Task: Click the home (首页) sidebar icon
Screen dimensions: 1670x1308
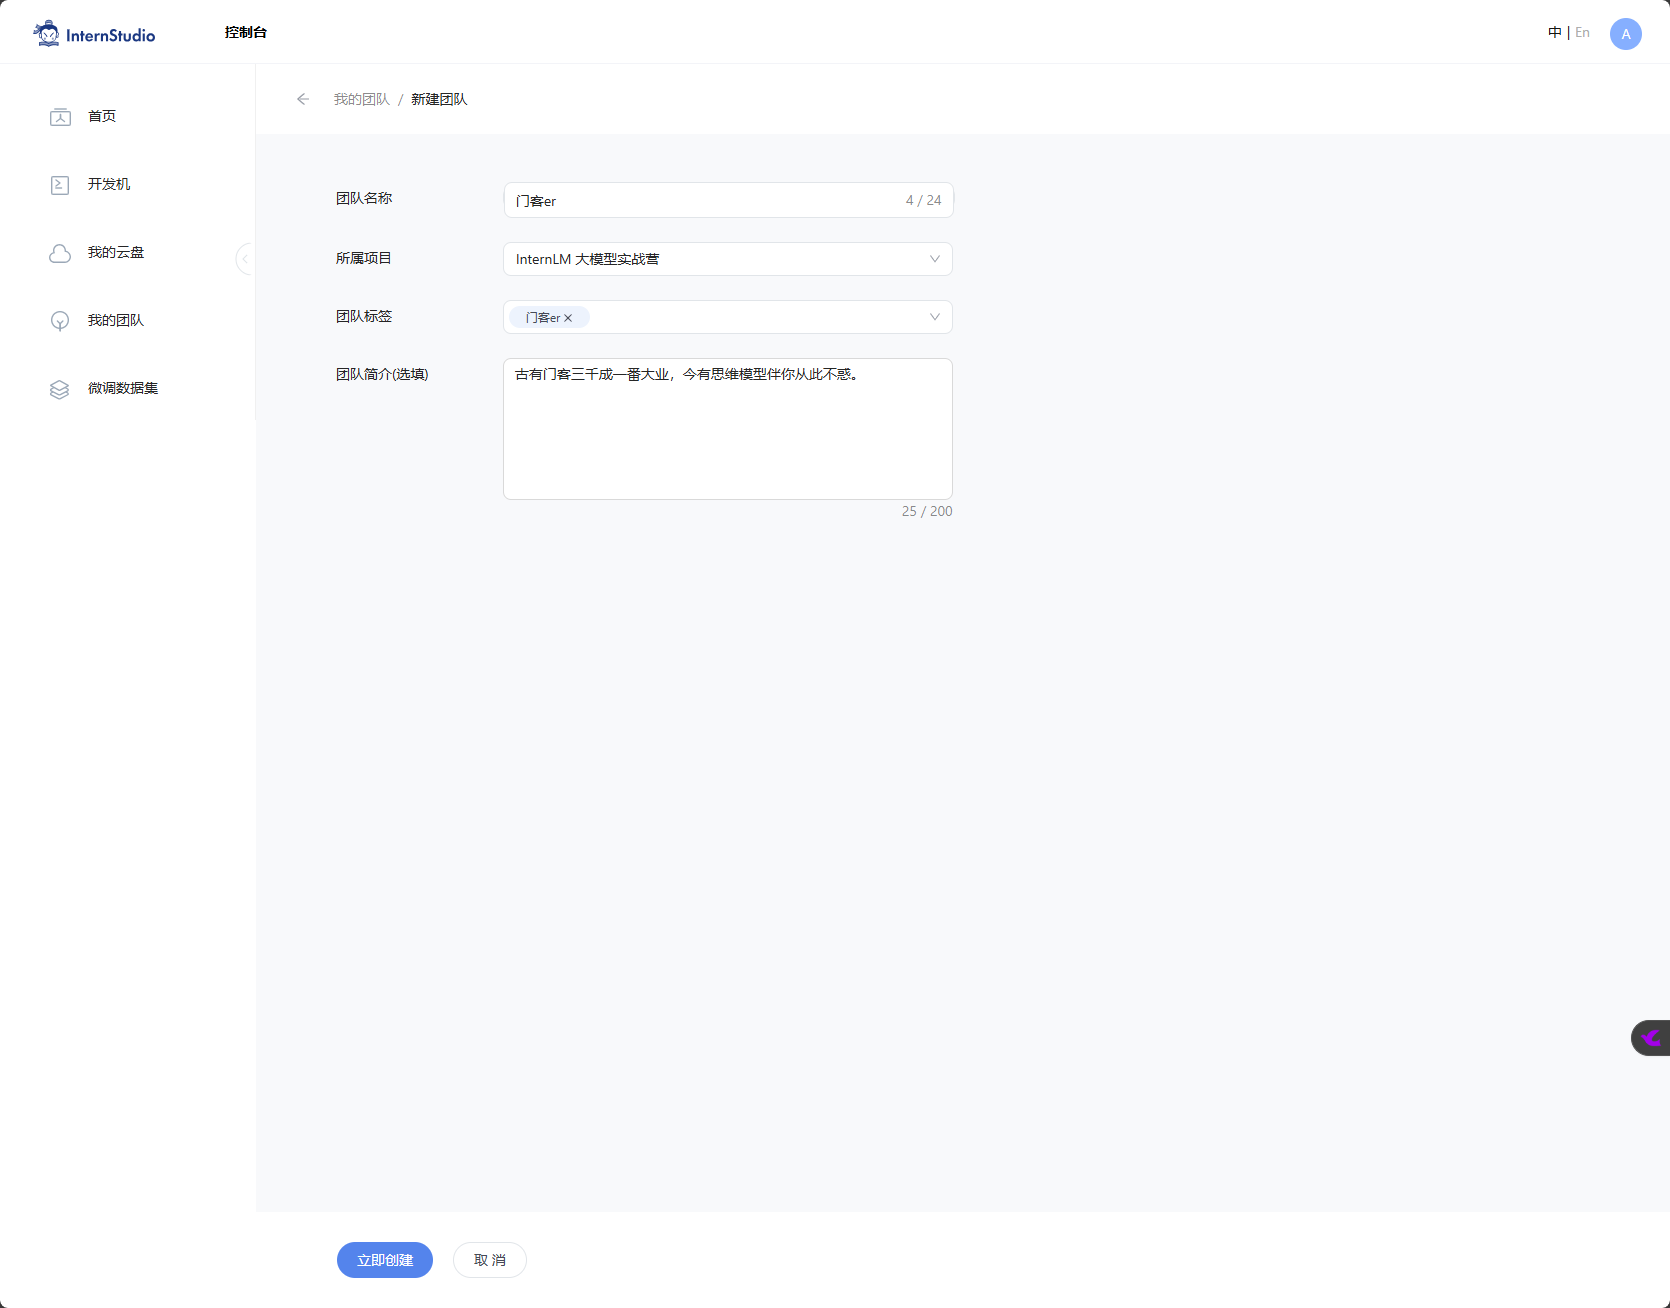Action: [x=60, y=117]
